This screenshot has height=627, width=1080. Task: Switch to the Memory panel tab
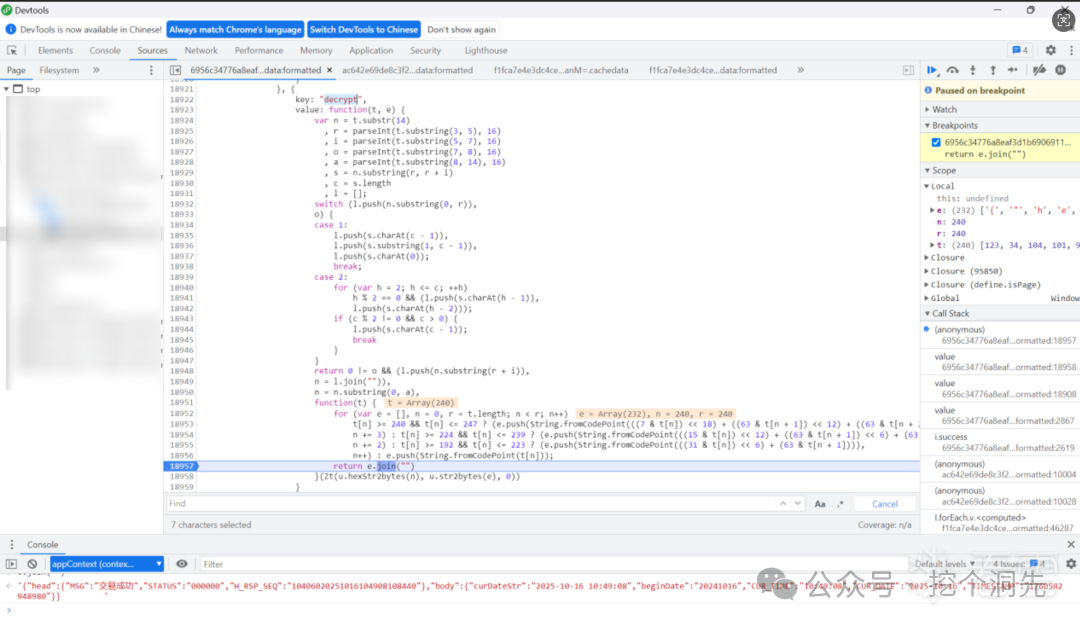[316, 50]
